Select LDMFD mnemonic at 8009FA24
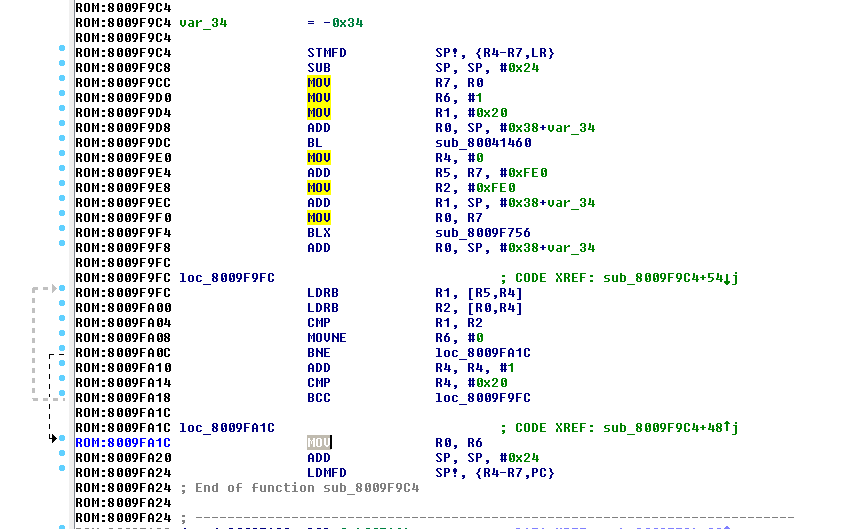This screenshot has height=529, width=847. pyautogui.click(x=327, y=473)
